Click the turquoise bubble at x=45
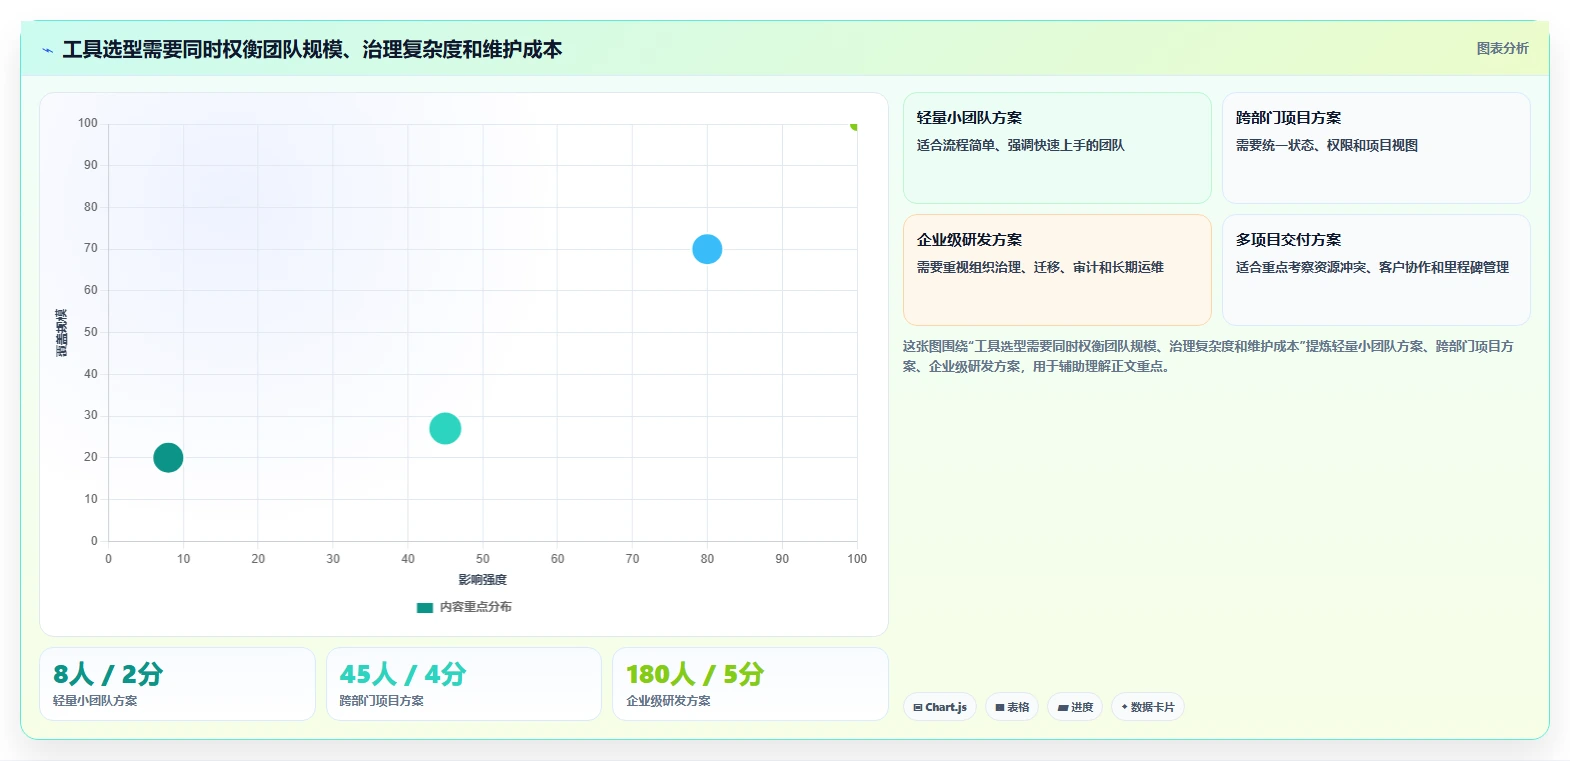Viewport: 1570px width, 761px height. point(445,428)
